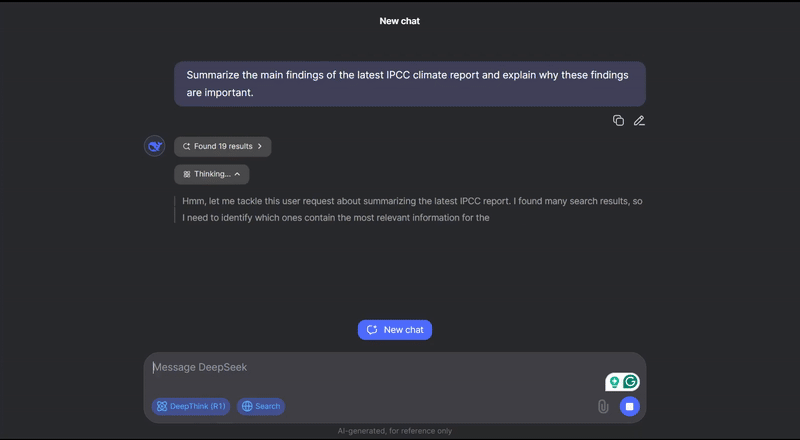The height and width of the screenshot is (440, 800).
Task: Click the user's IPCC report message bubble
Action: coord(409,84)
